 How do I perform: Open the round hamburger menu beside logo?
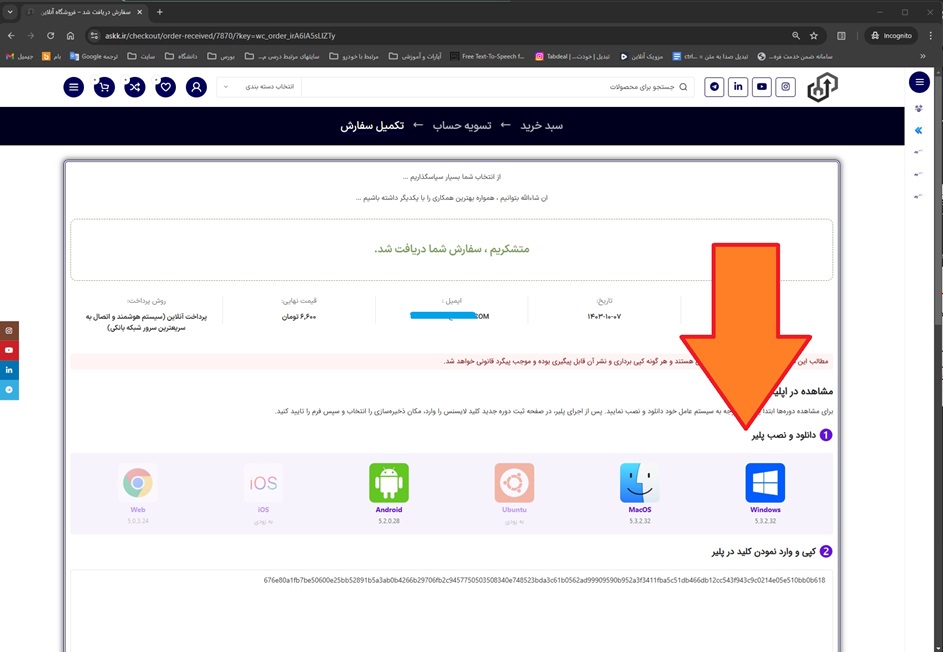pyautogui.click(x=74, y=87)
